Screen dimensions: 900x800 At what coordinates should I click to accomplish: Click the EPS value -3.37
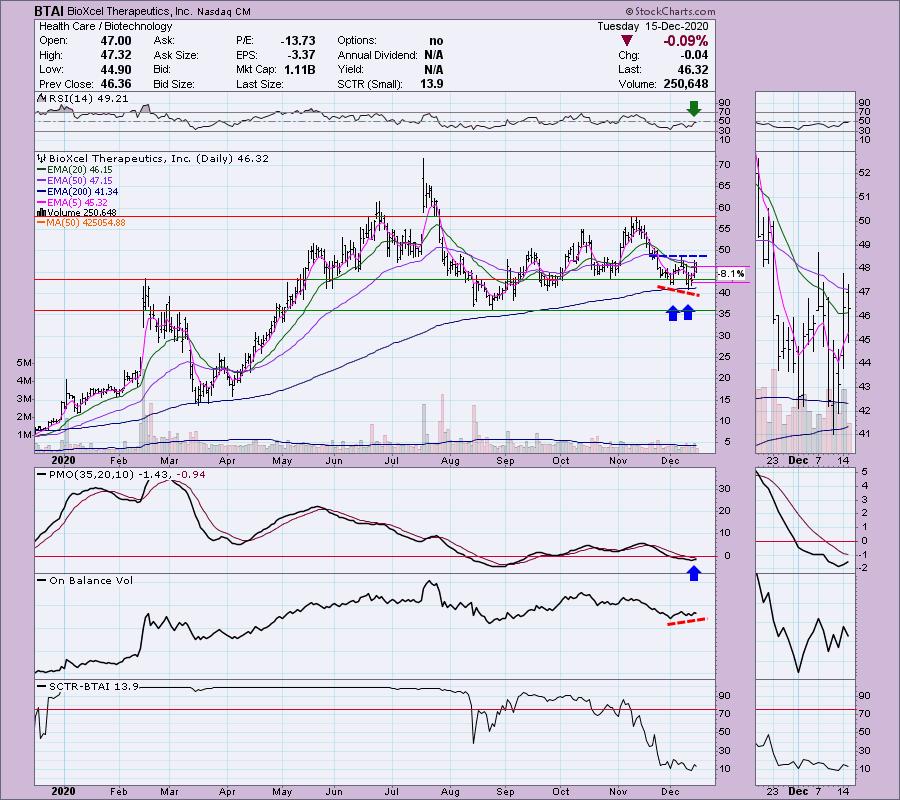tap(301, 55)
